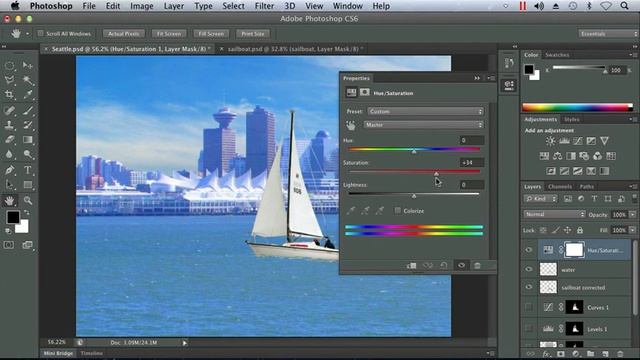
Task: Toggle layer visibility in Properties panel
Action: click(x=461, y=266)
